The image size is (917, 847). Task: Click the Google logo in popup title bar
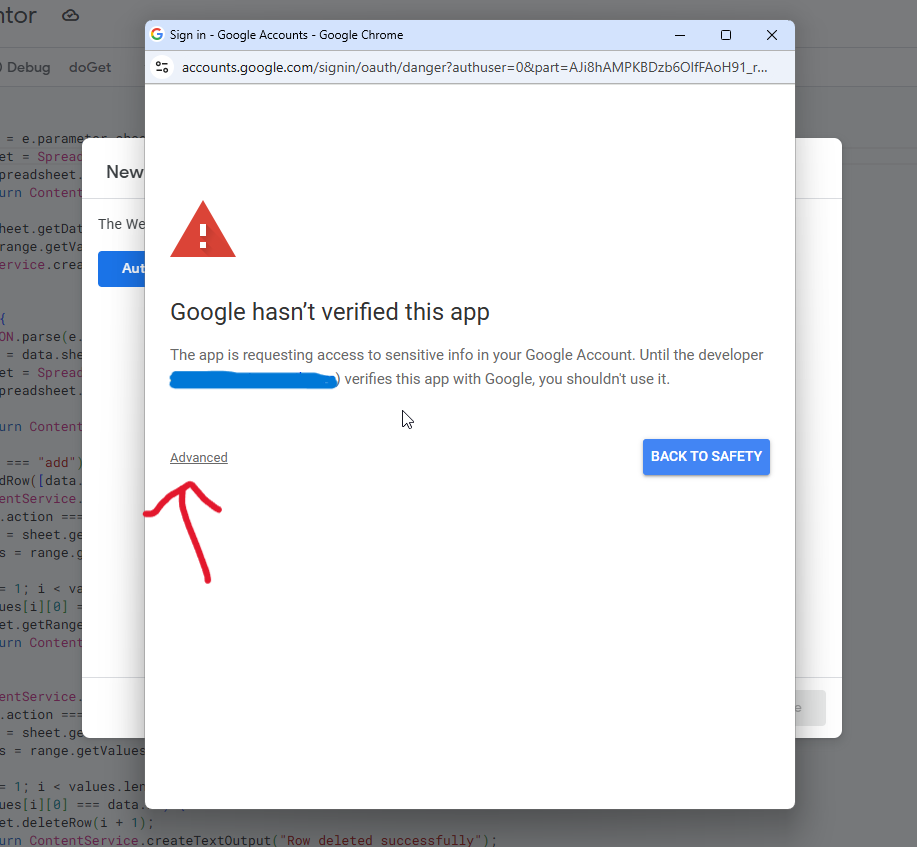(x=157, y=35)
